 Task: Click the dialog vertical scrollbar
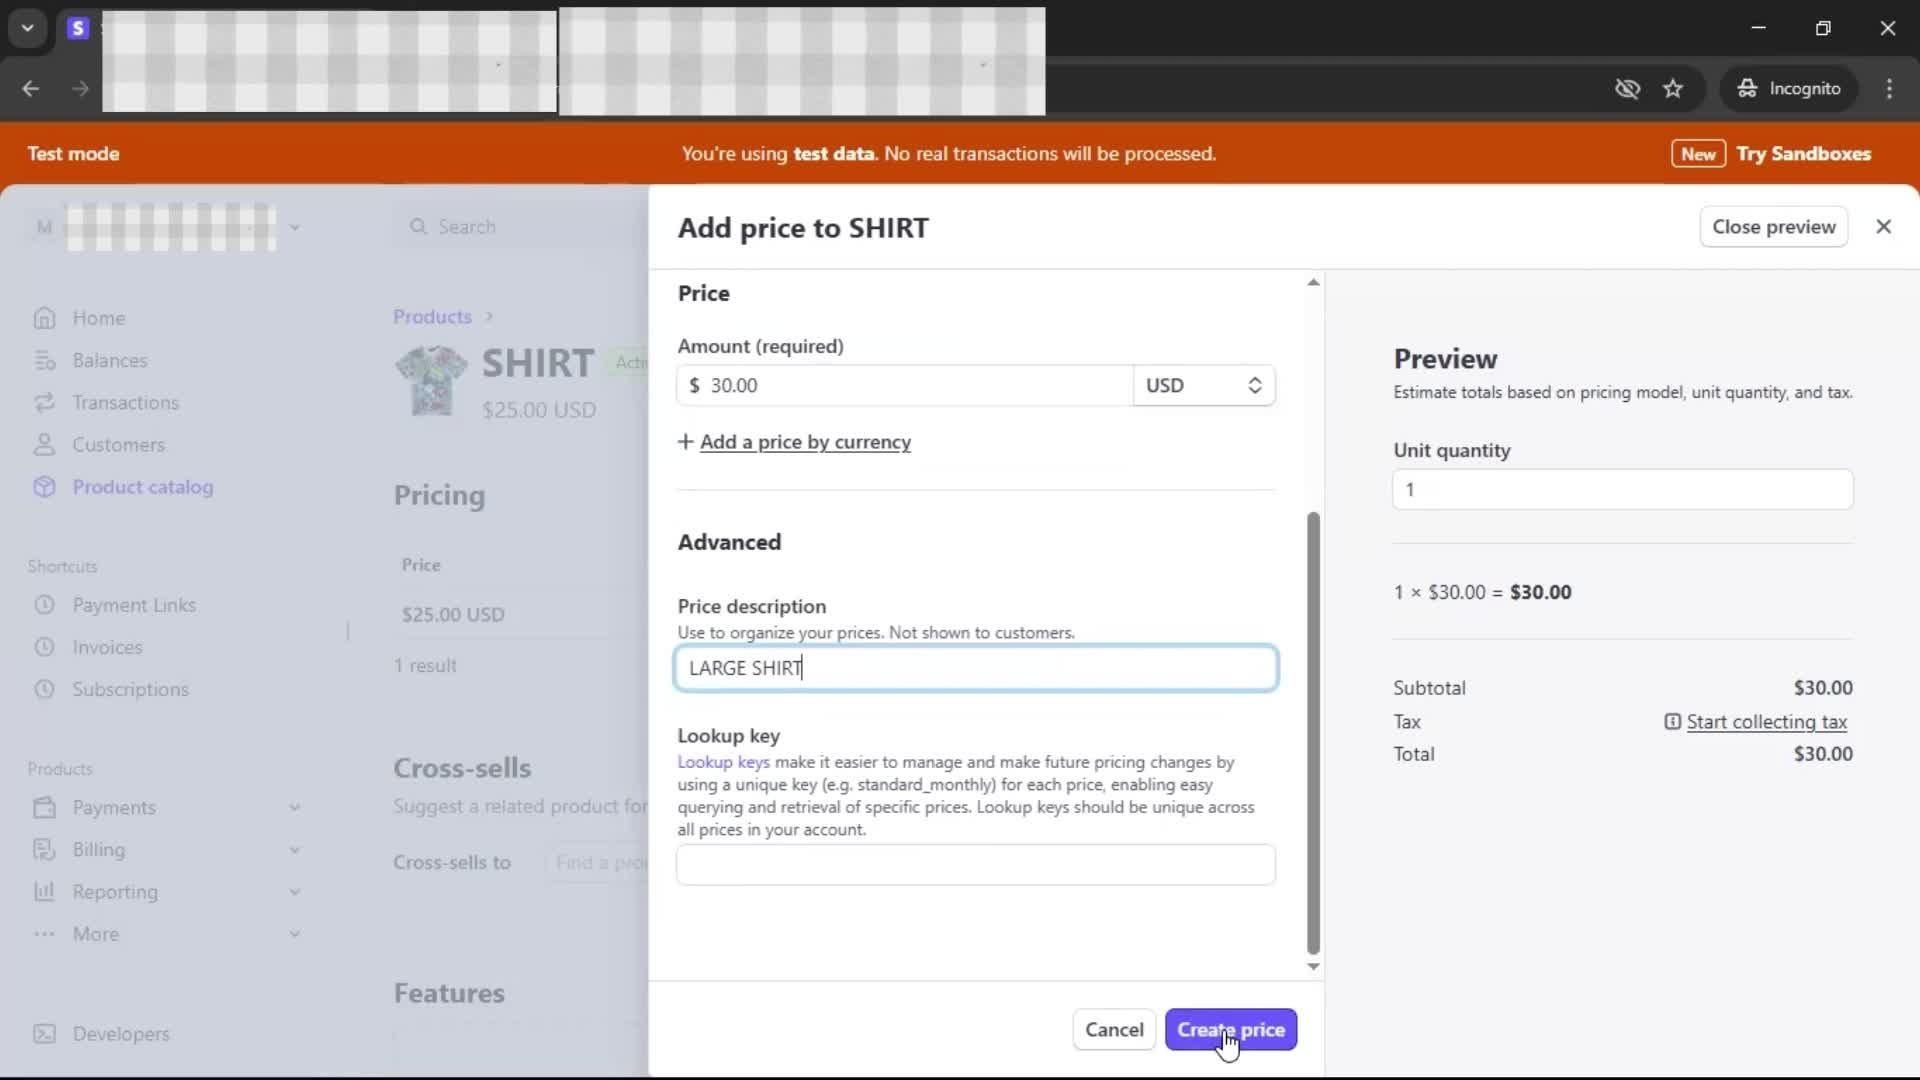[1313, 730]
